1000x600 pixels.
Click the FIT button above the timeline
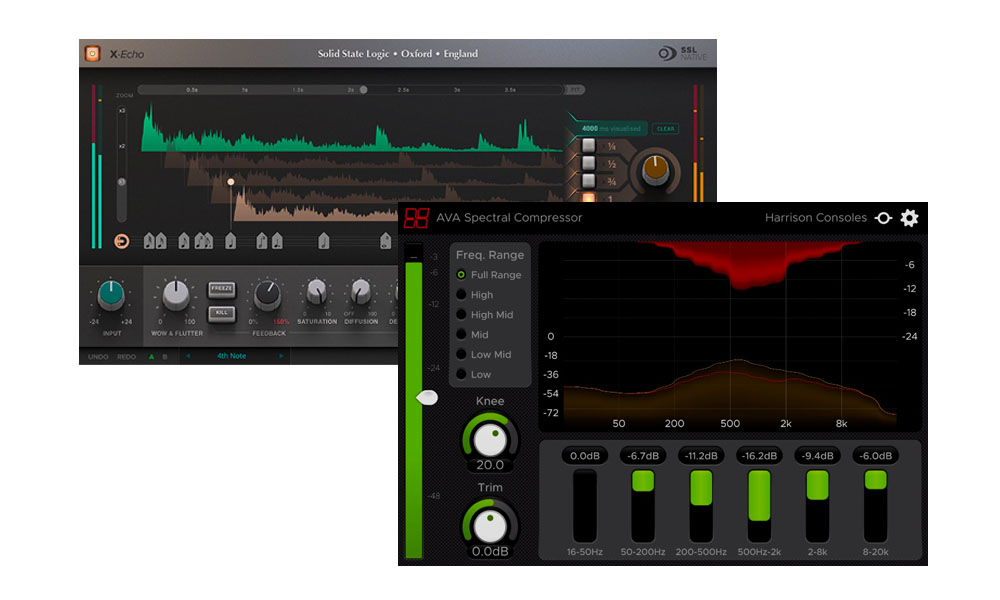click(576, 90)
